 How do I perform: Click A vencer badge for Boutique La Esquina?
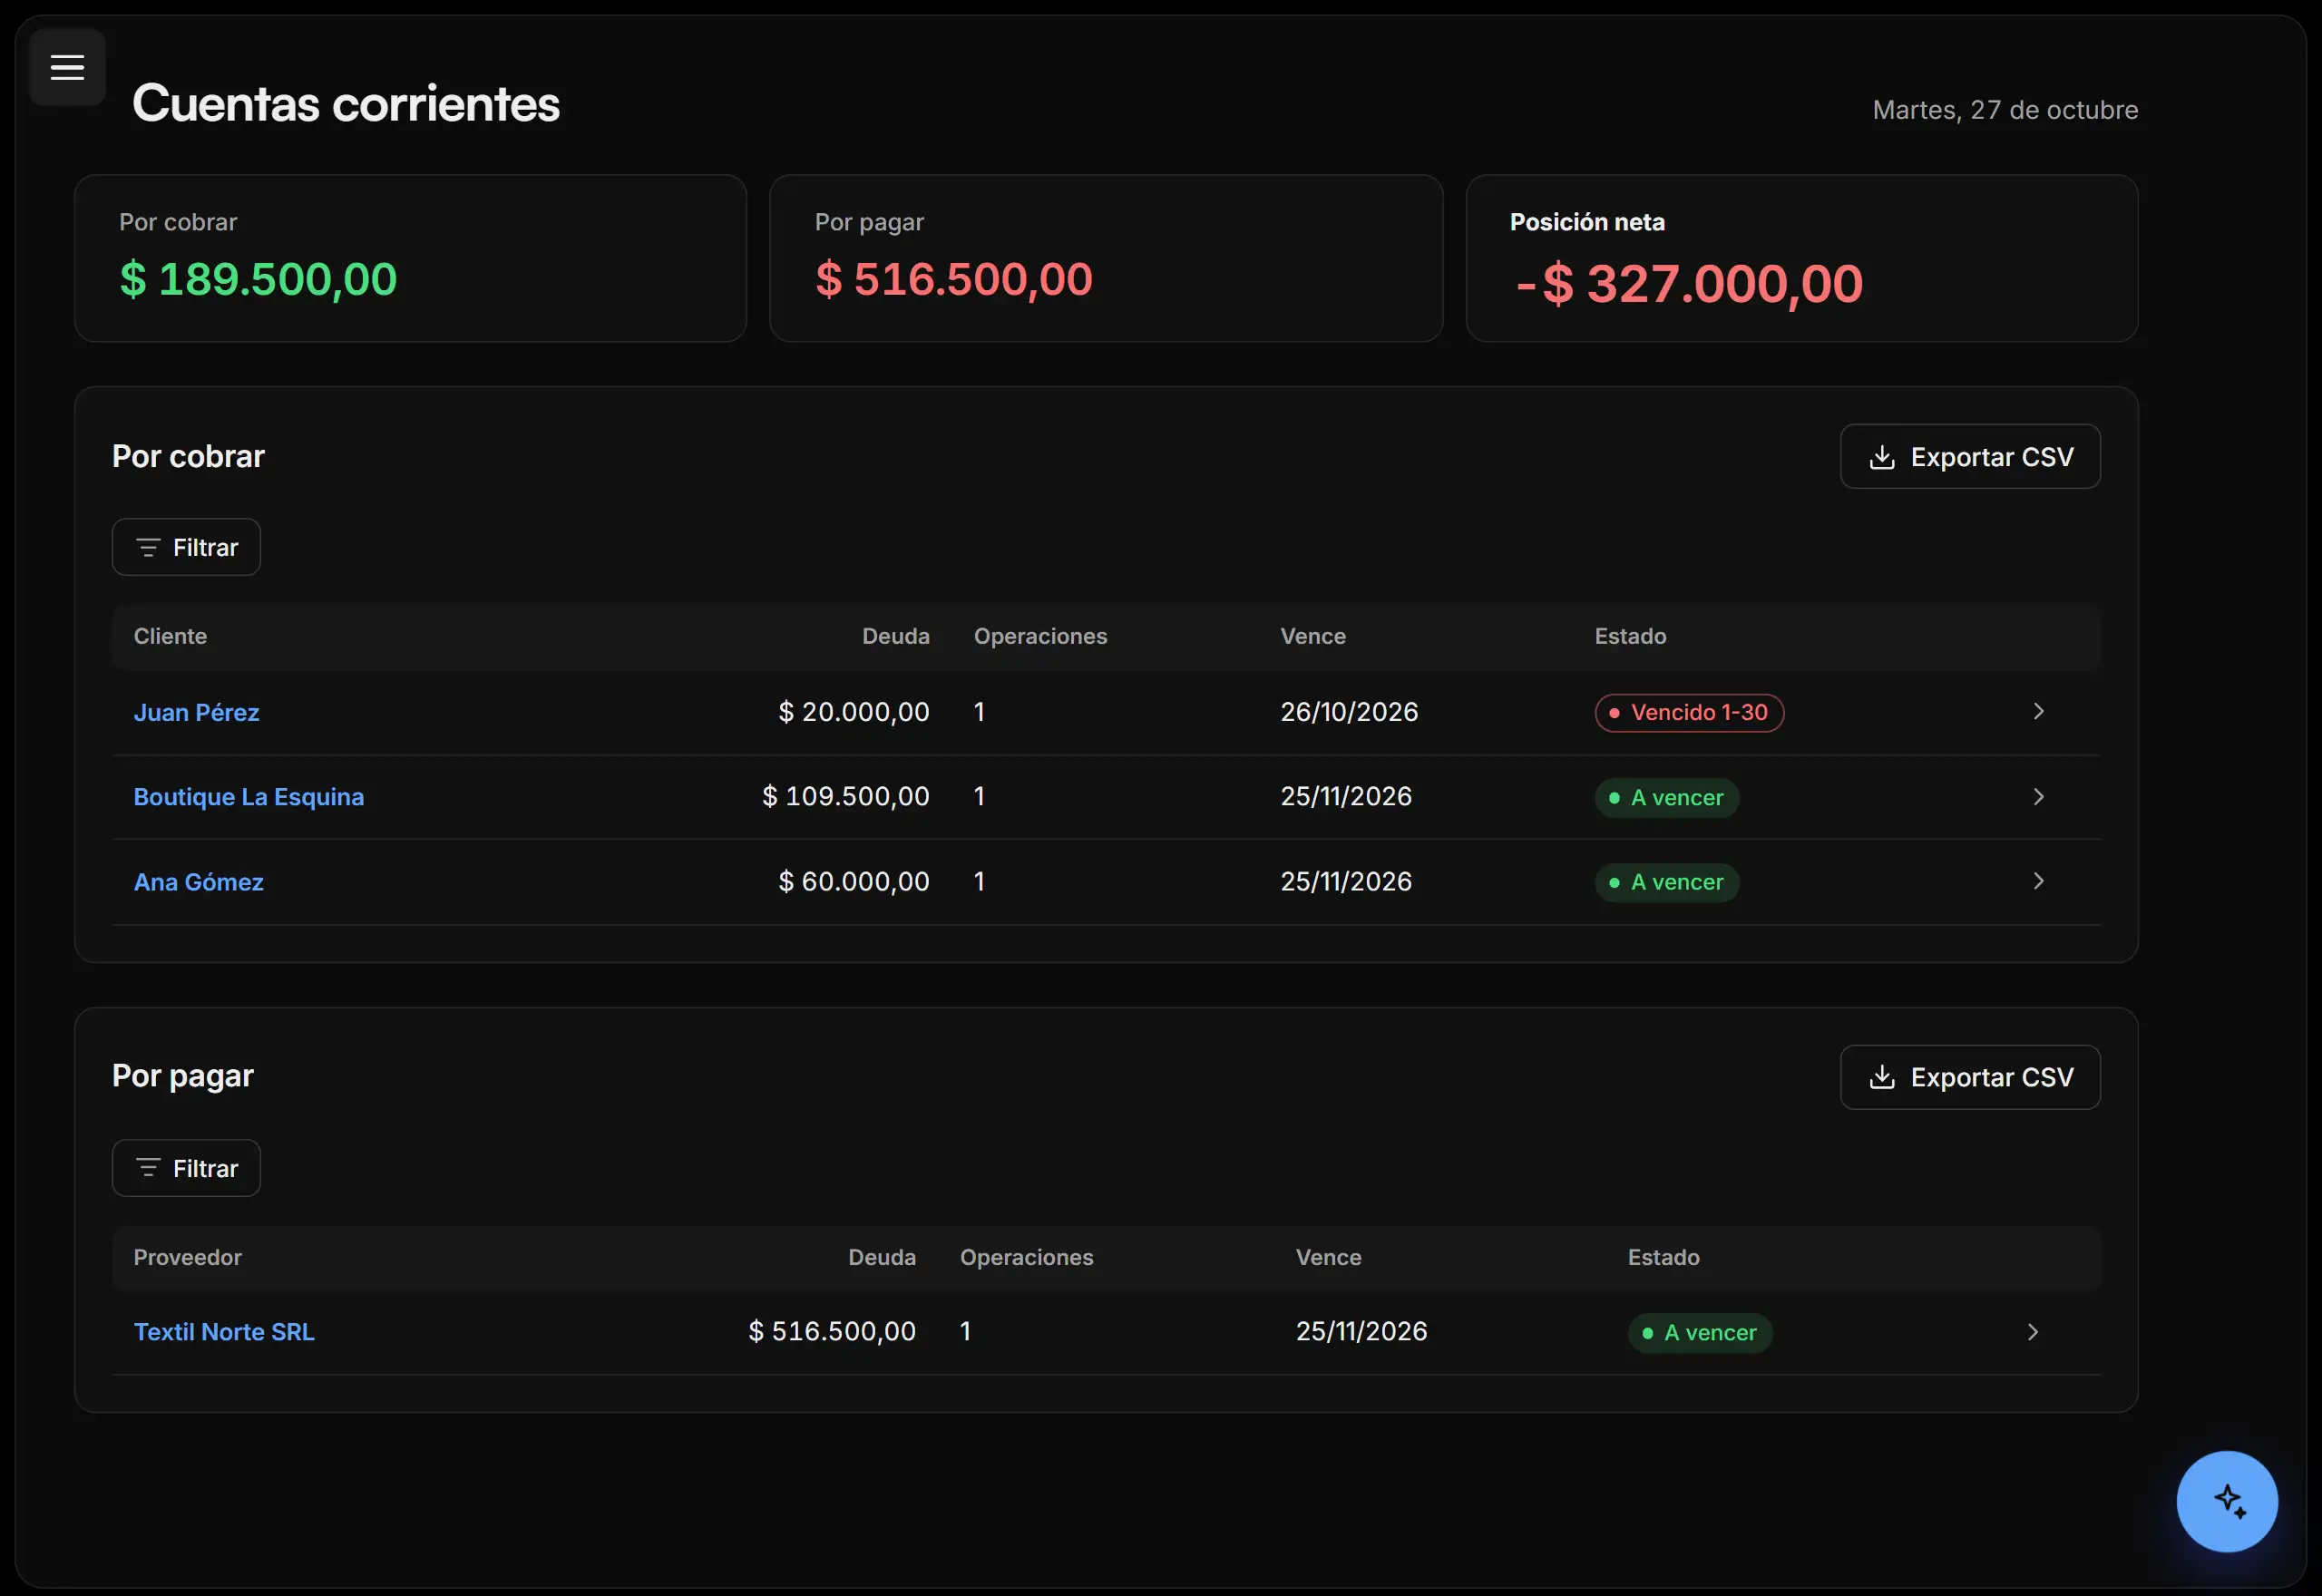[x=1667, y=797]
